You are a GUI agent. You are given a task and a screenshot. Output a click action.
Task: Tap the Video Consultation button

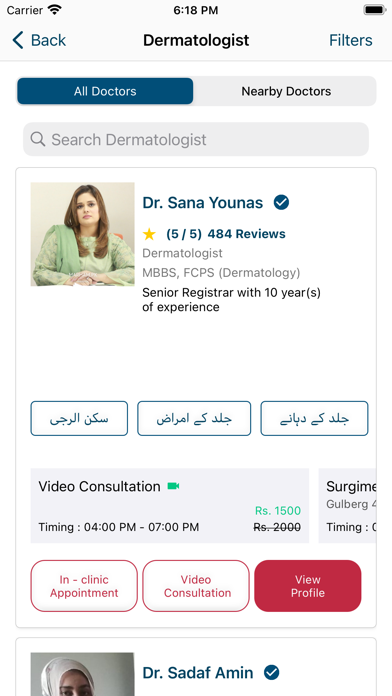[x=196, y=586]
